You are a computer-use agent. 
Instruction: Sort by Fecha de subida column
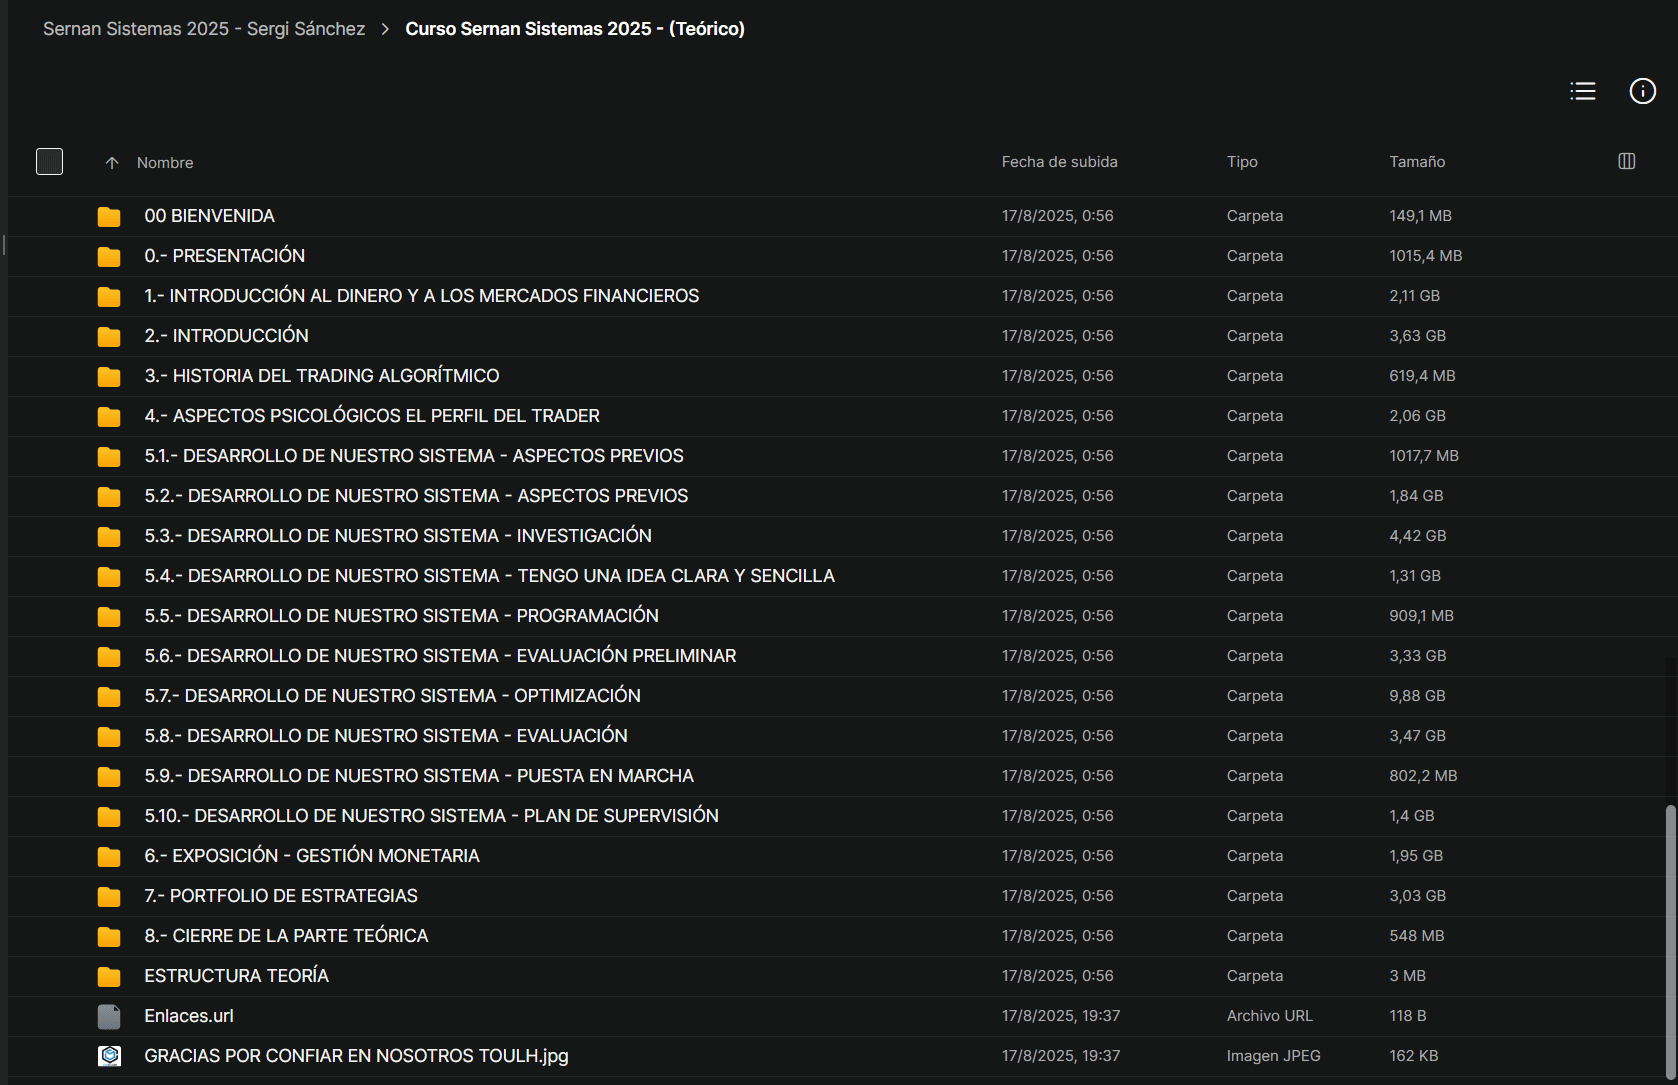pyautogui.click(x=1060, y=162)
